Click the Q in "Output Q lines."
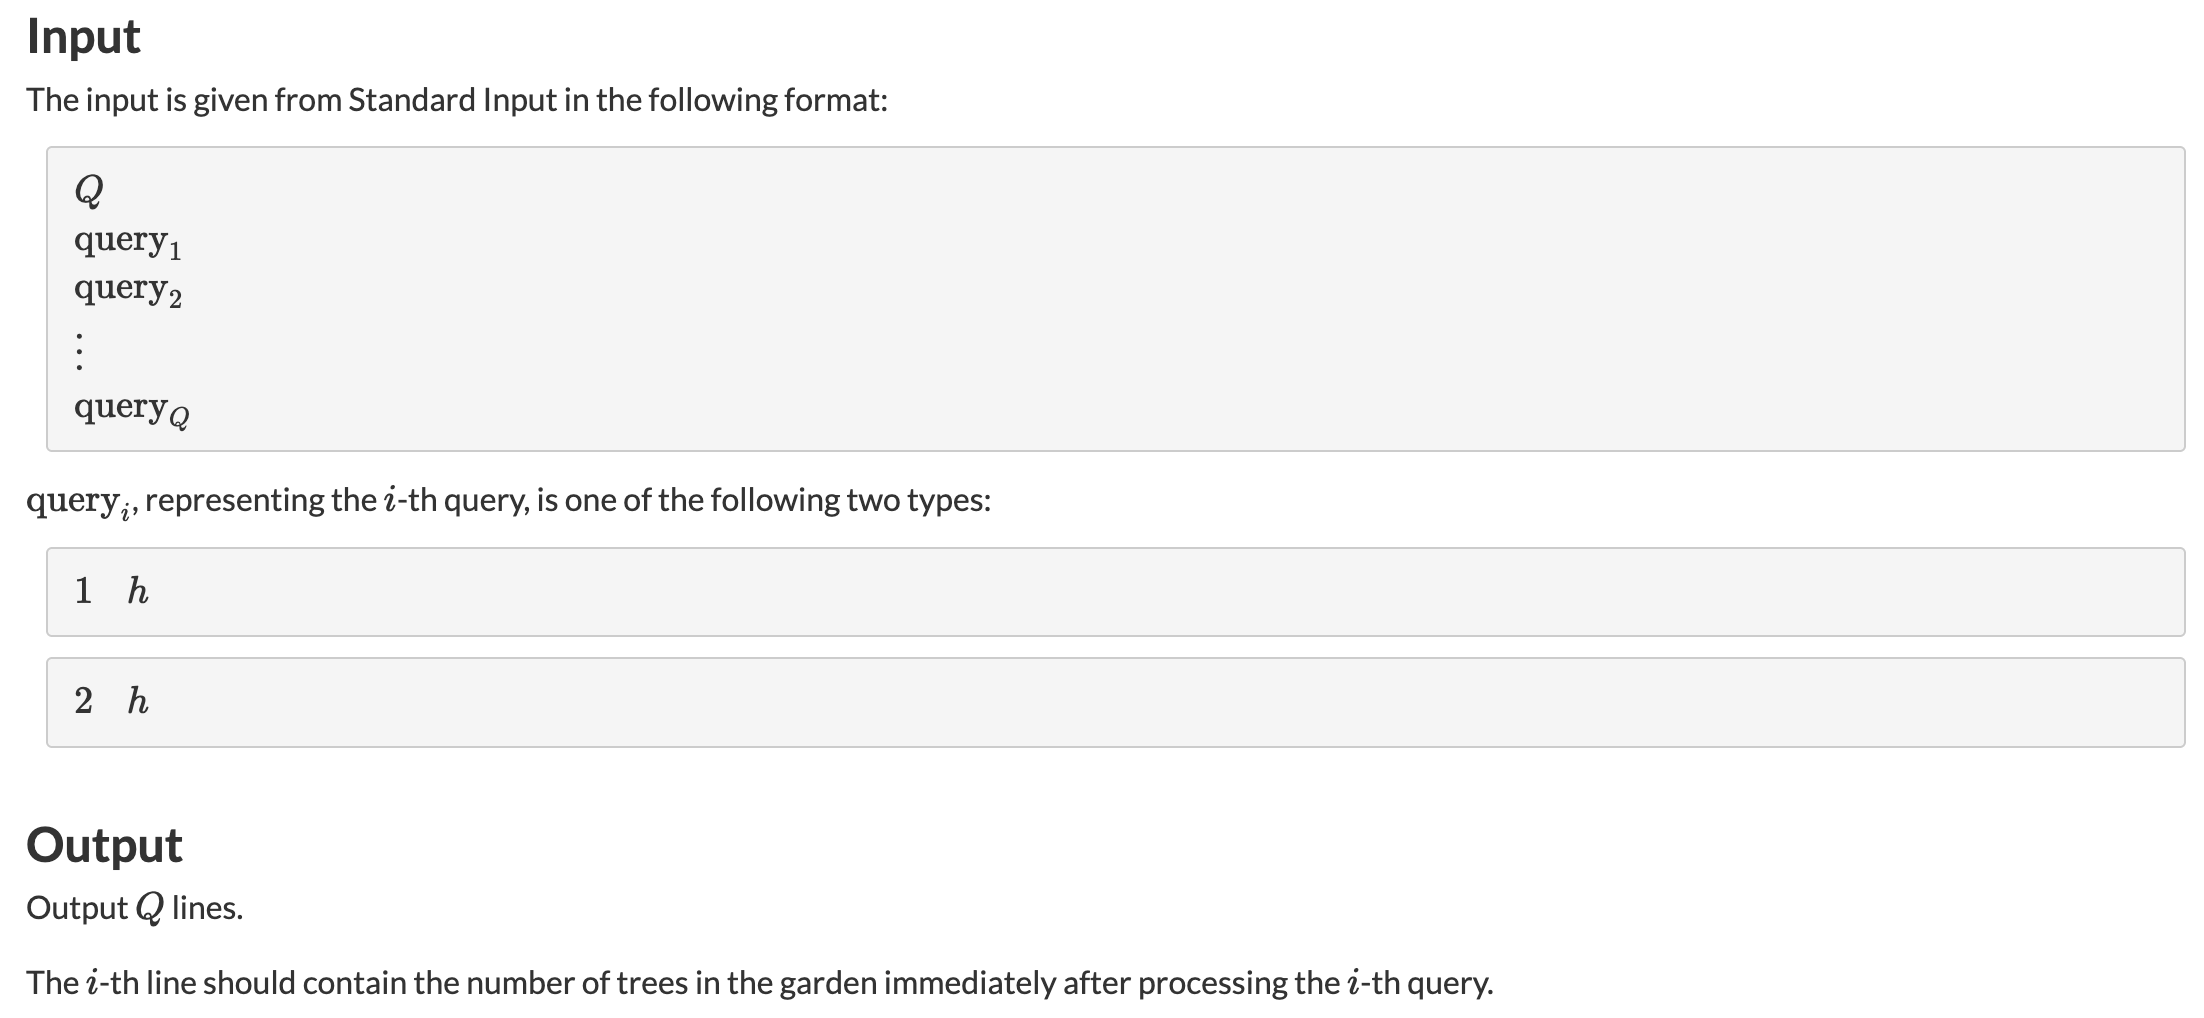 coord(148,908)
